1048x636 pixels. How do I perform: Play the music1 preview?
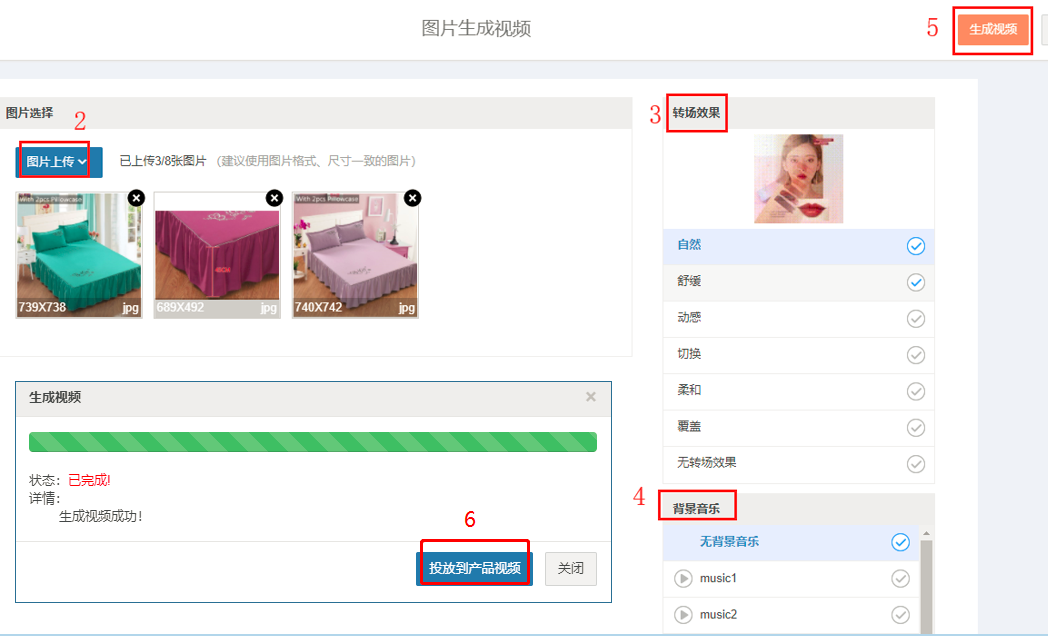tap(683, 578)
